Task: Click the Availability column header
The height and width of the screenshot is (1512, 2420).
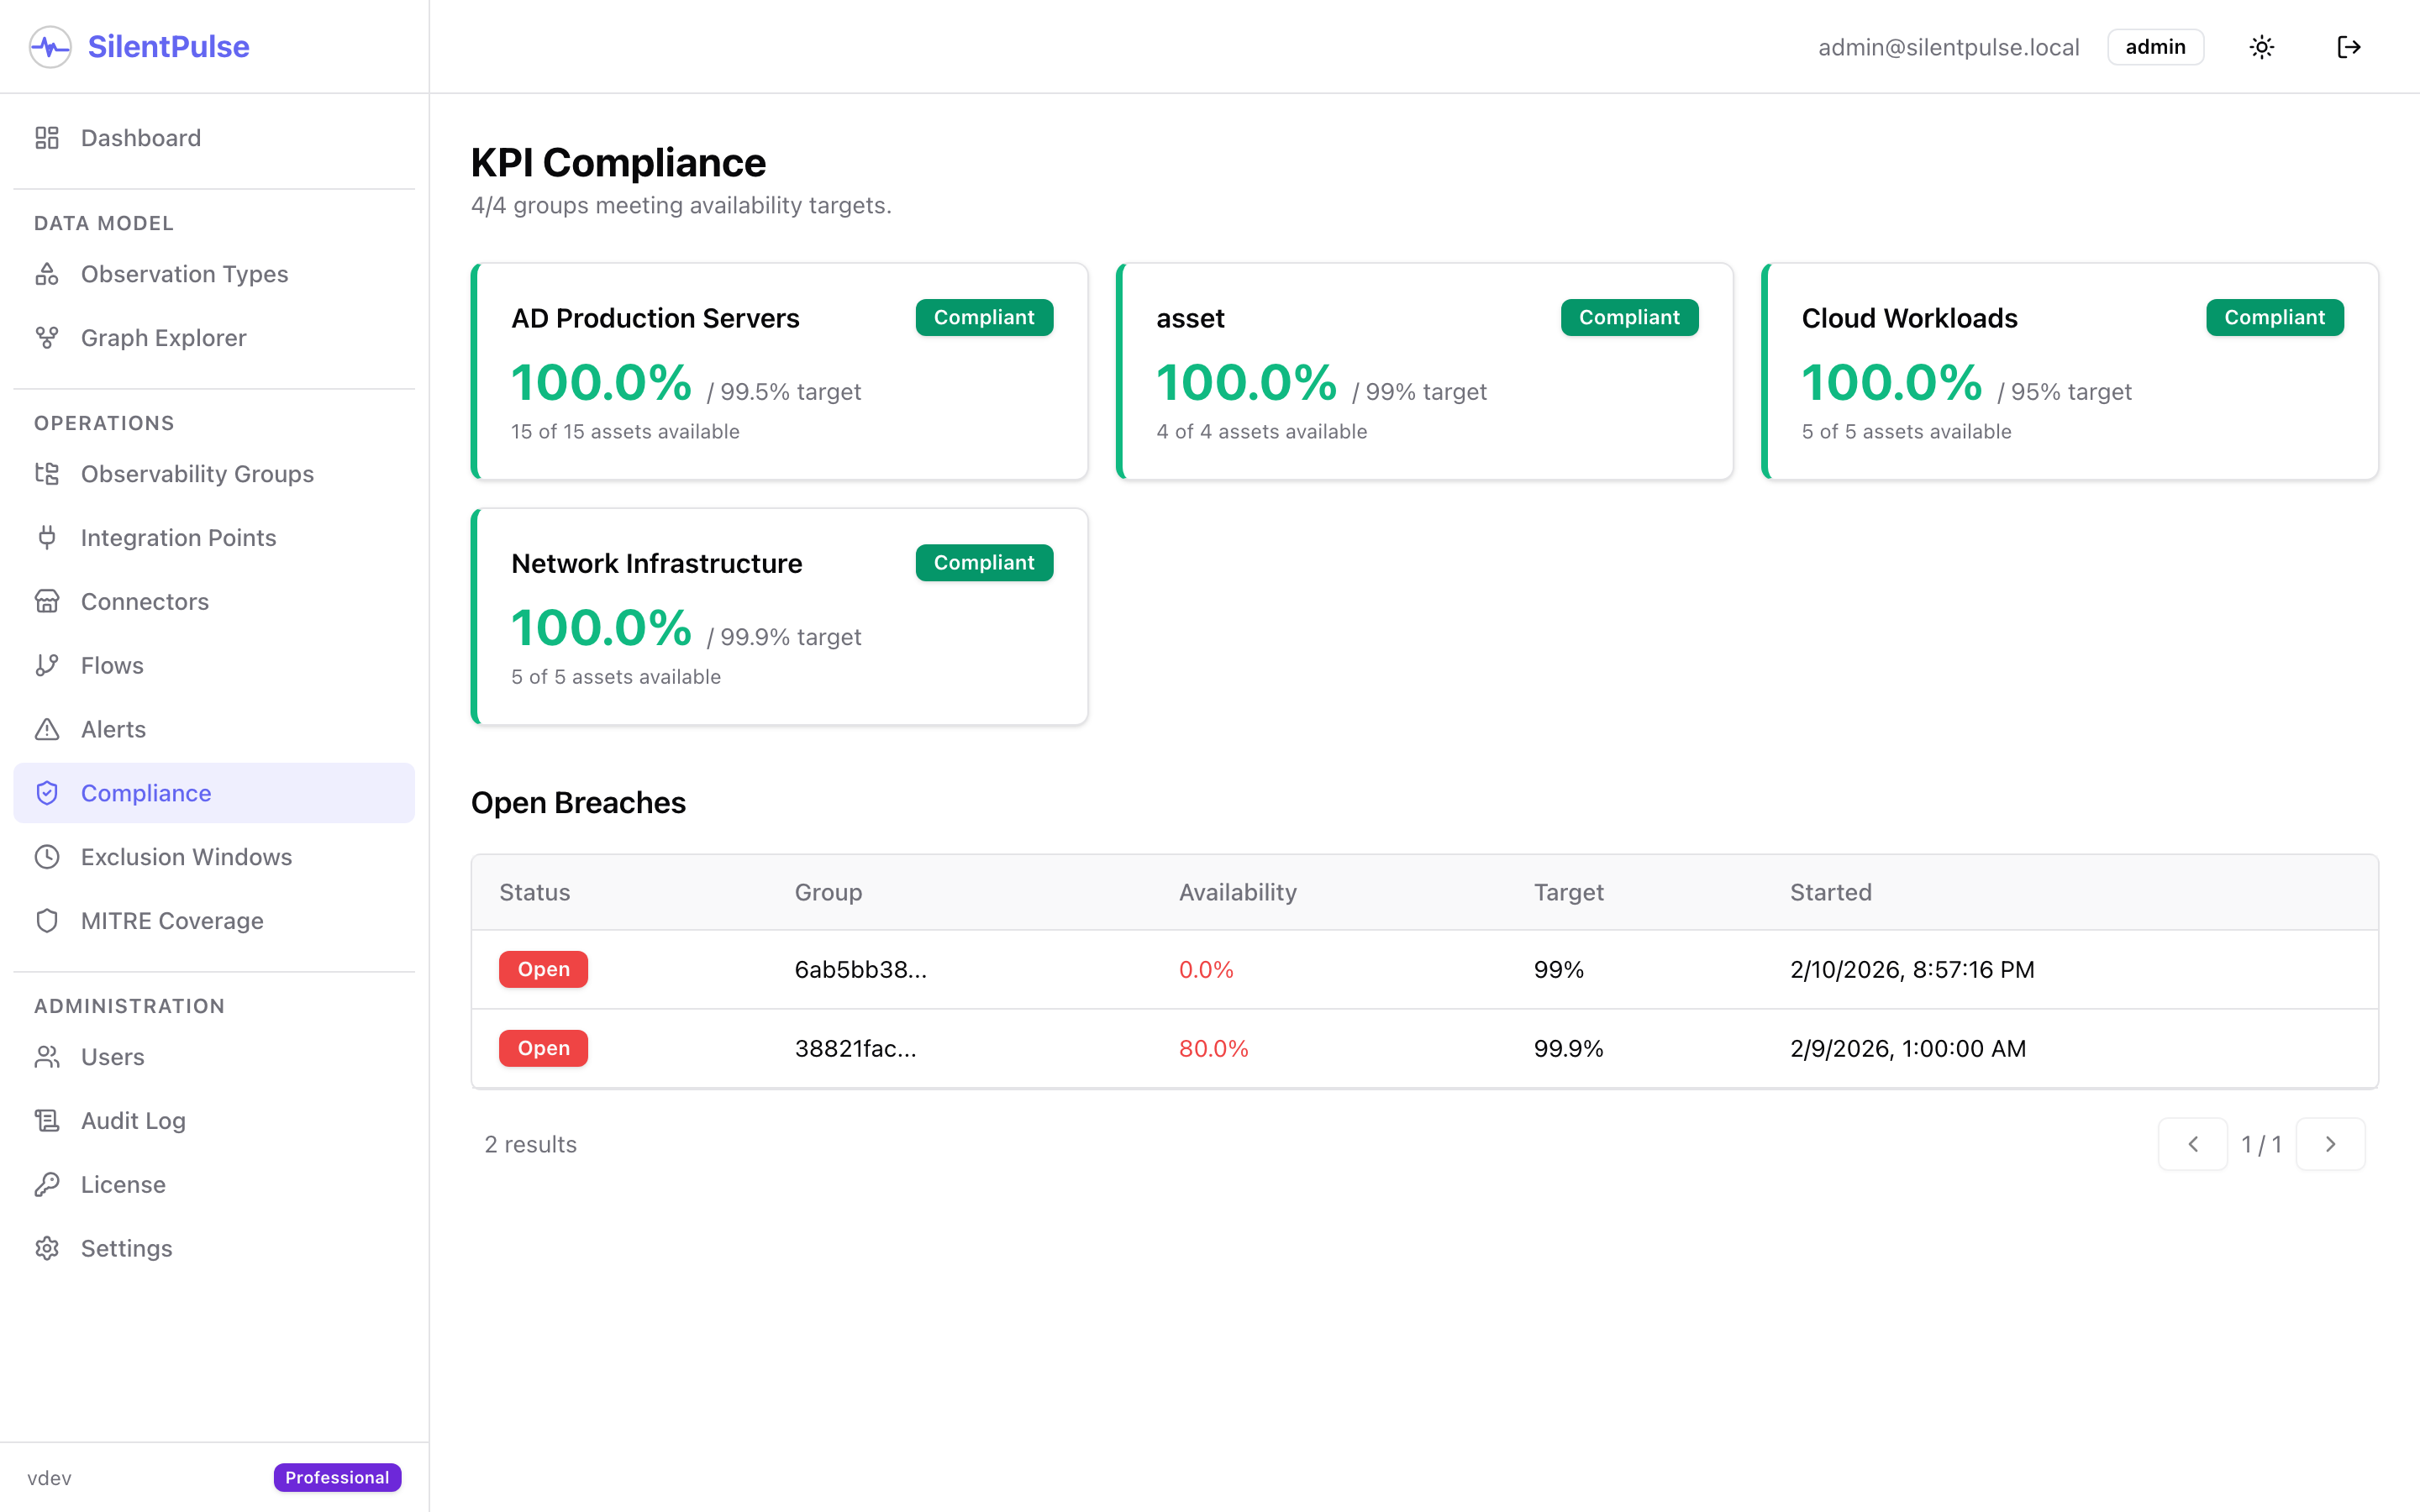Action: tap(1237, 892)
